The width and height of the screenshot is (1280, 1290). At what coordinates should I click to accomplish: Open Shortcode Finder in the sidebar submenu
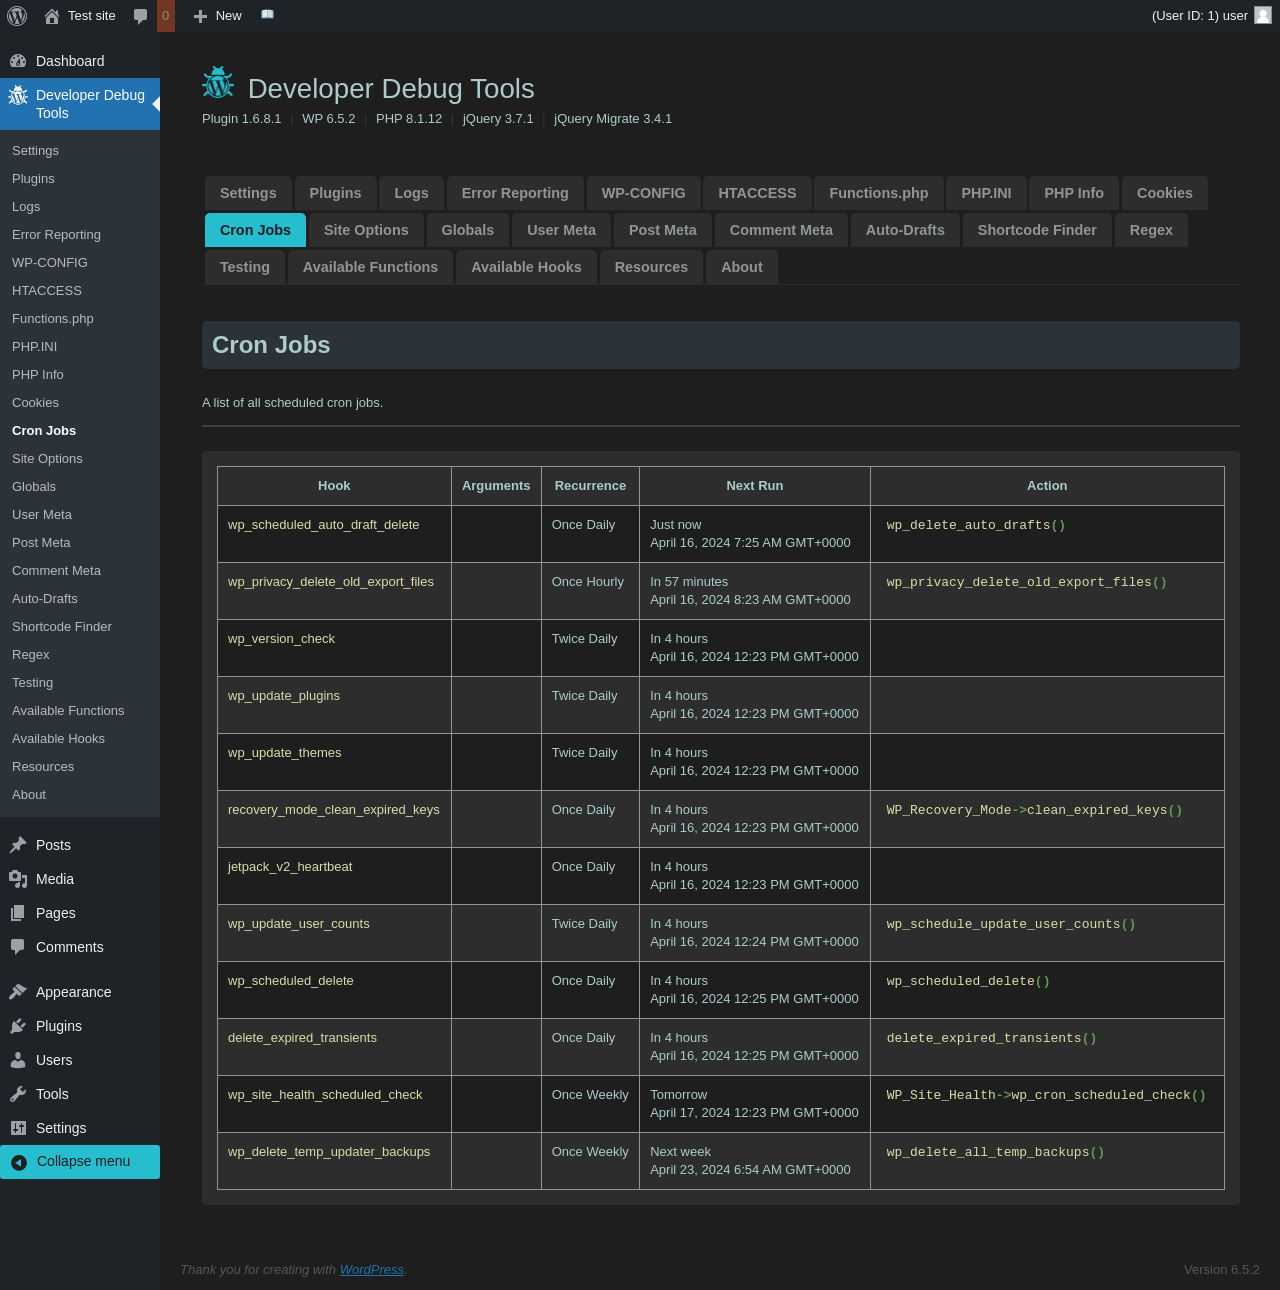[62, 627]
